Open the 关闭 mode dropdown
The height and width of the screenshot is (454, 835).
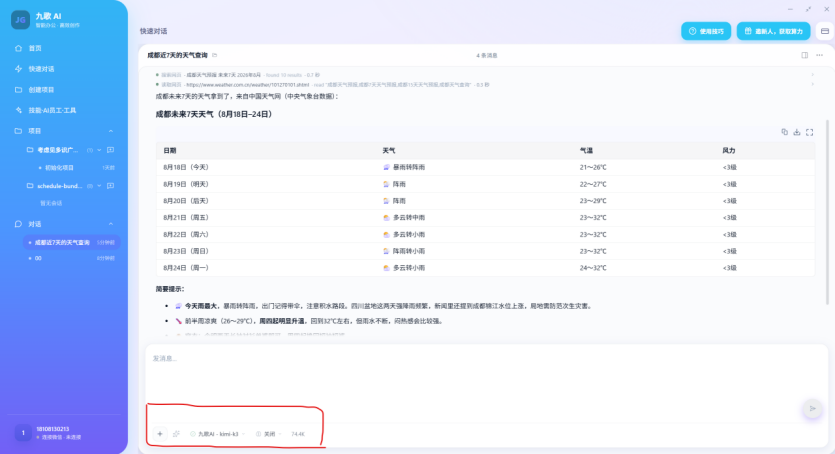coord(269,434)
